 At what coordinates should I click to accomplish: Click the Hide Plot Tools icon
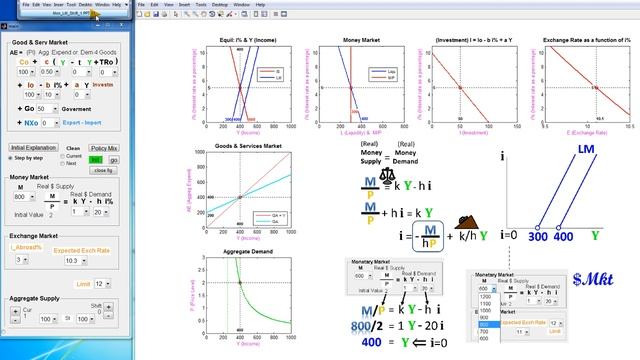tap(276, 14)
